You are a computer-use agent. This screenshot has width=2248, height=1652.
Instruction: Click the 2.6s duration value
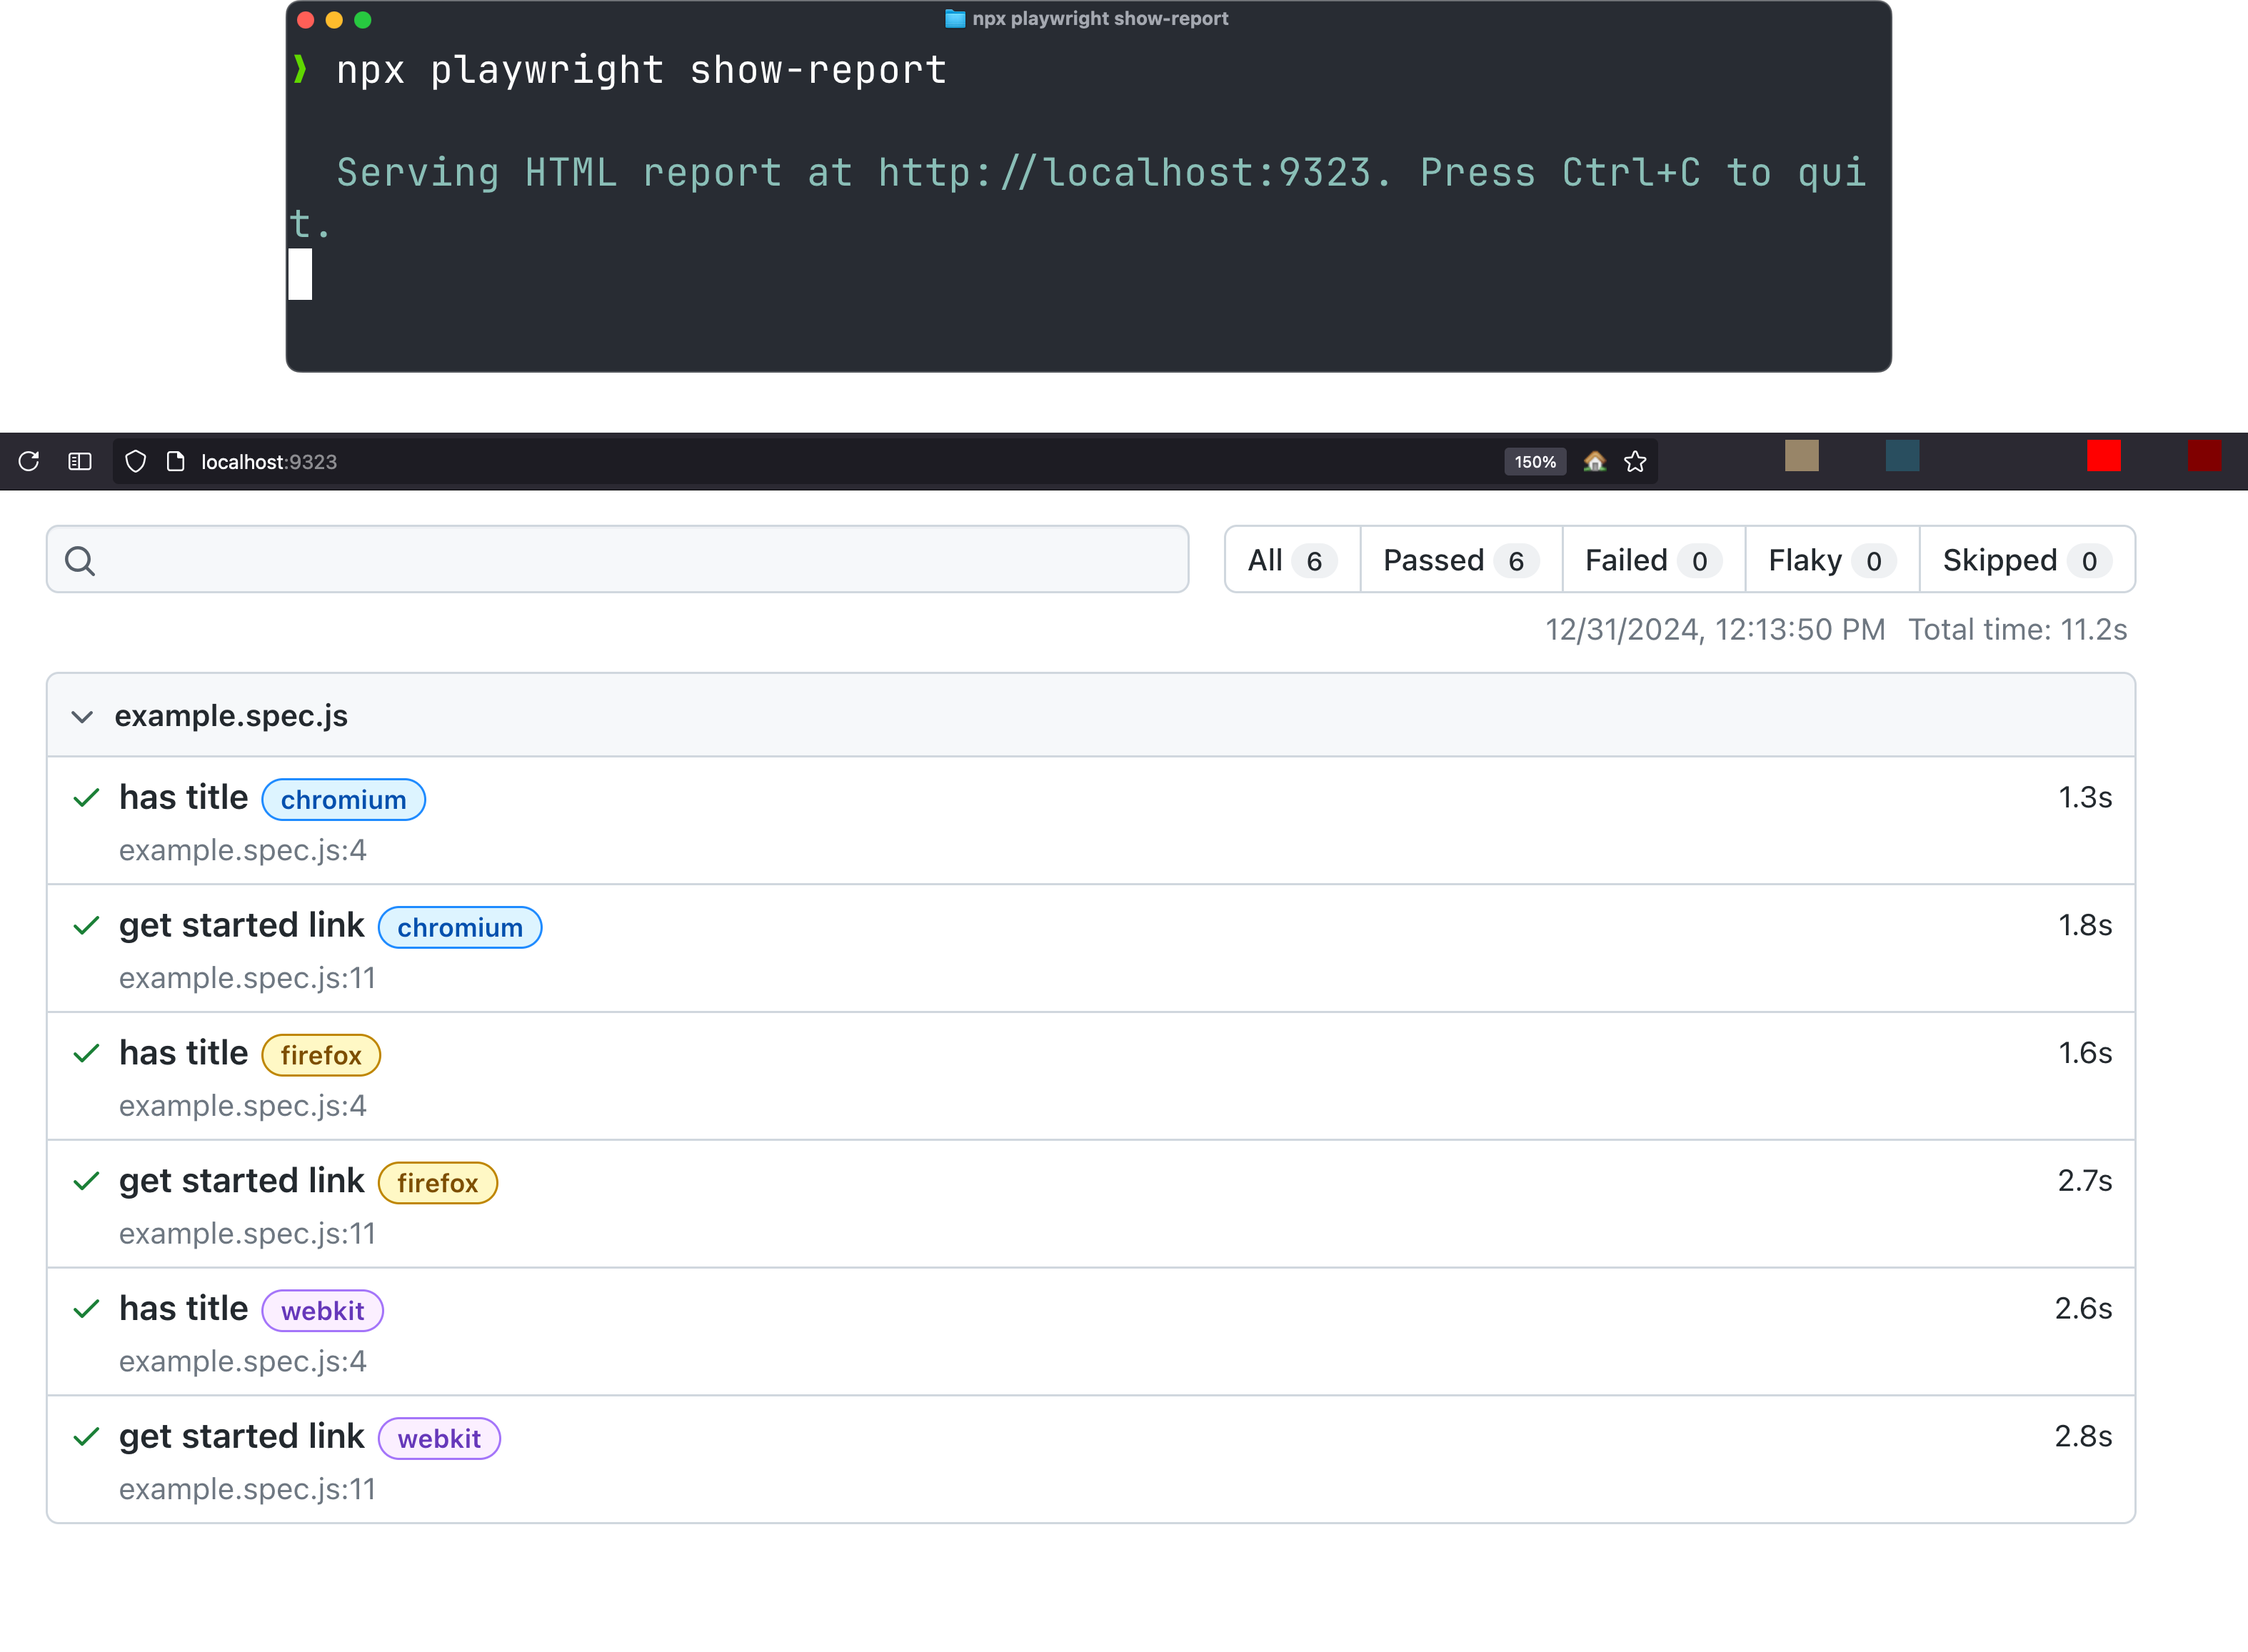pos(2083,1308)
